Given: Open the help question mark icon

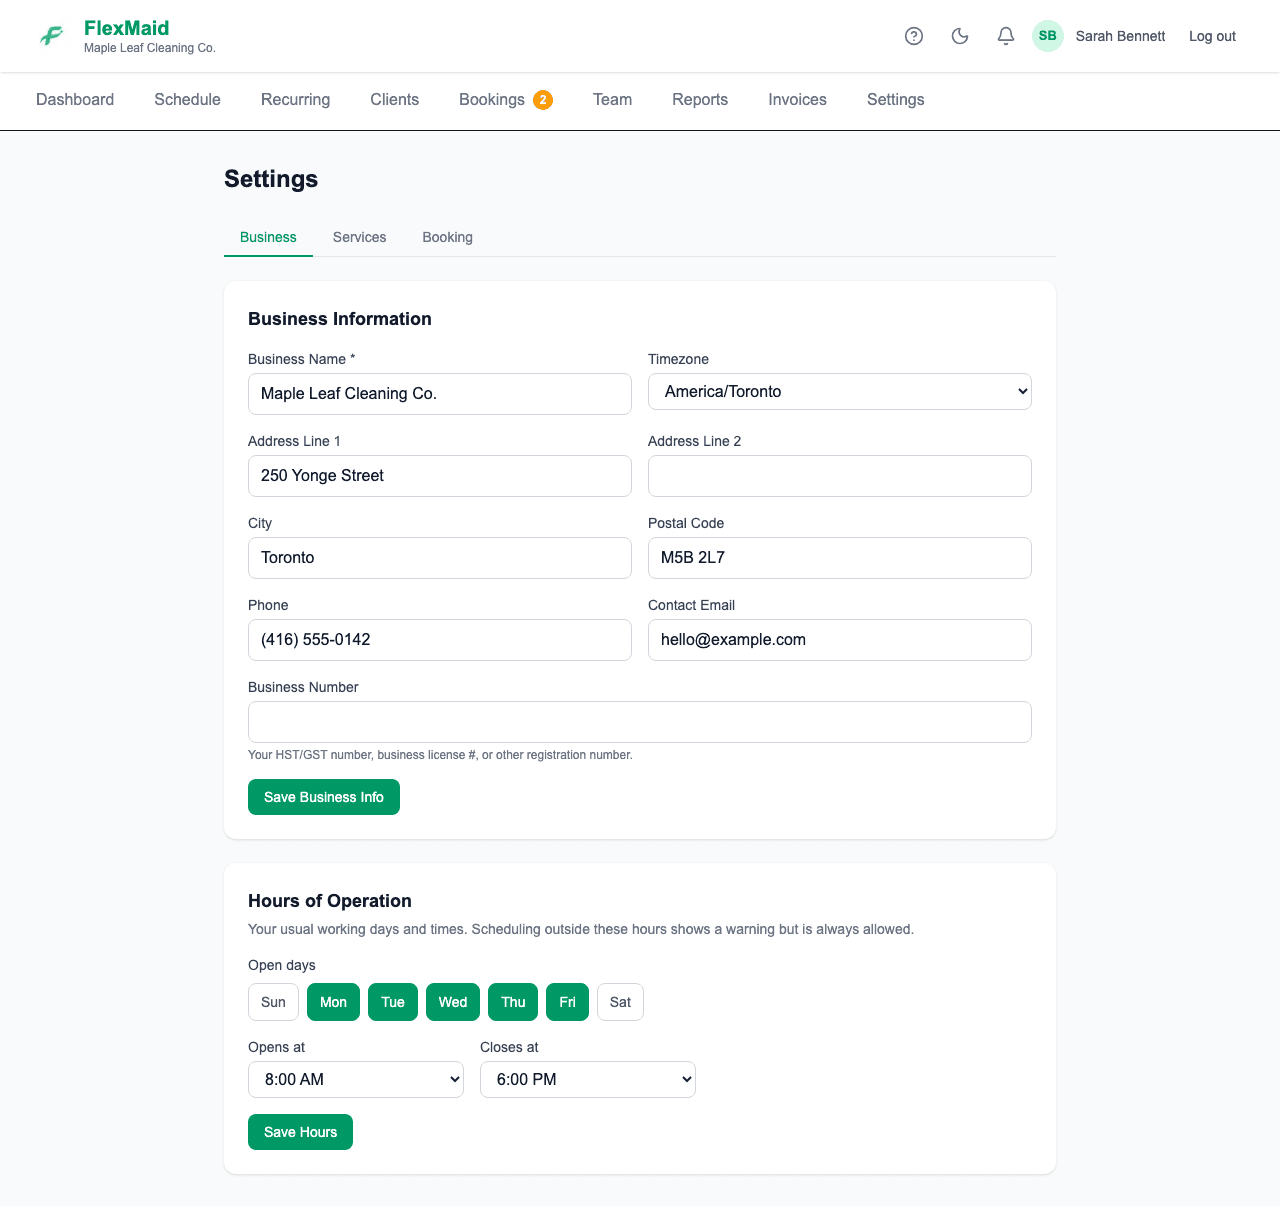Looking at the screenshot, I should (x=914, y=36).
